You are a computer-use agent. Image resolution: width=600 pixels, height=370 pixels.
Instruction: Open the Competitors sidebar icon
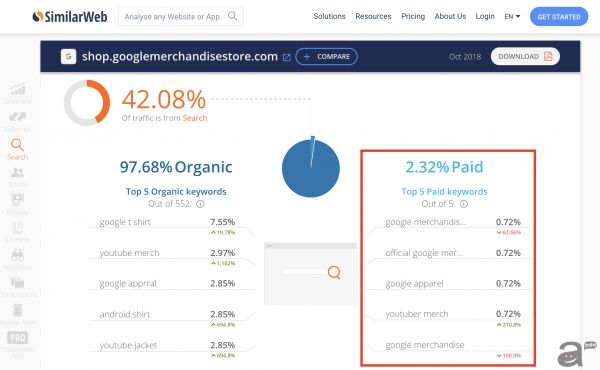pos(18,282)
